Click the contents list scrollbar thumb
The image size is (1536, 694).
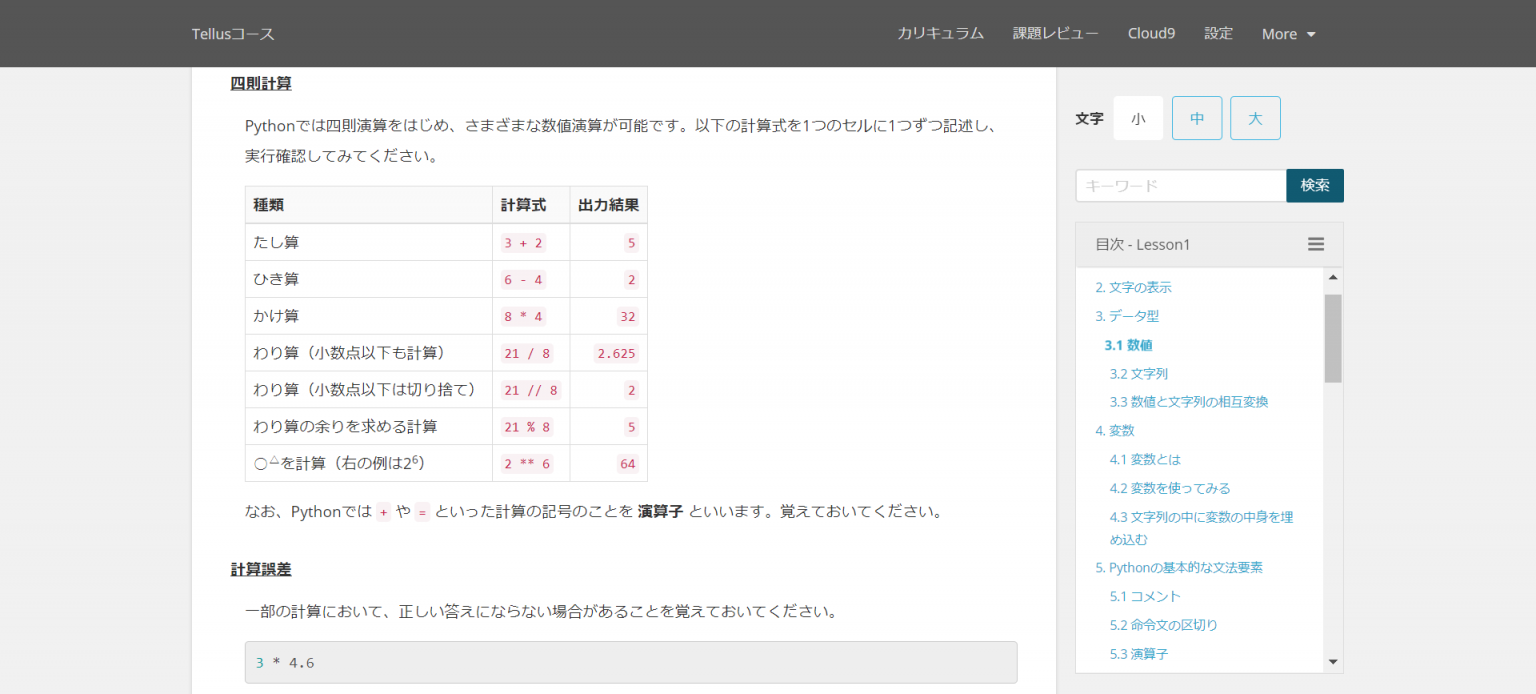point(1333,338)
